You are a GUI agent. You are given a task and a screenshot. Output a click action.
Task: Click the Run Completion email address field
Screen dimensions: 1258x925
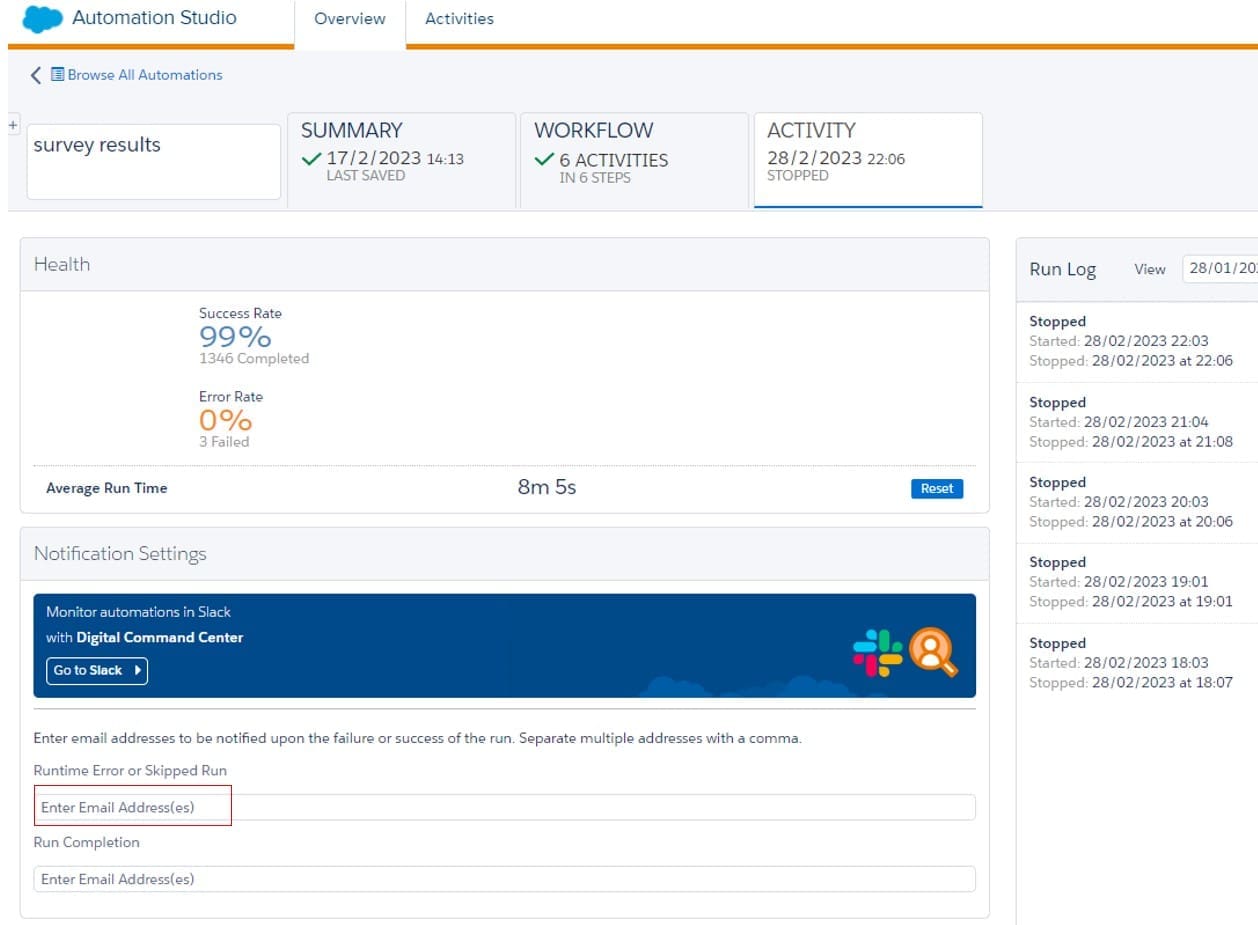click(504, 879)
